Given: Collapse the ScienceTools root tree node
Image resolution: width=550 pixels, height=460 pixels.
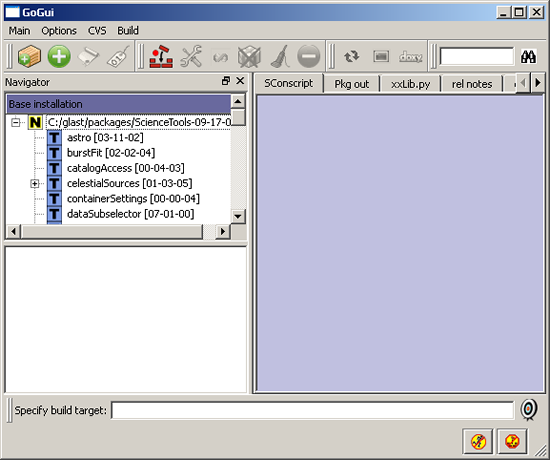Looking at the screenshot, I should (x=15, y=122).
